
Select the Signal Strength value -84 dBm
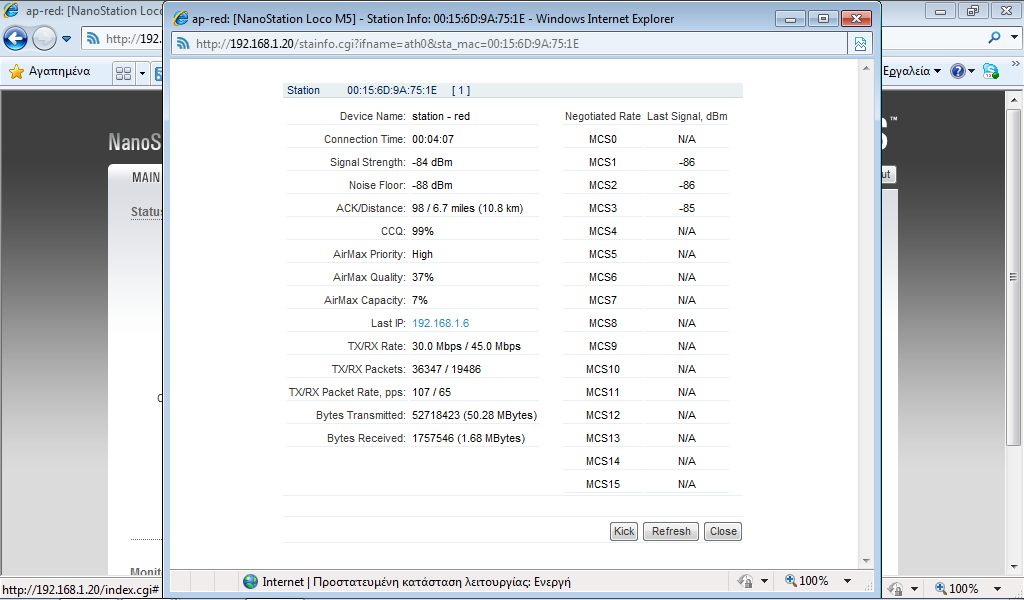[x=432, y=162]
